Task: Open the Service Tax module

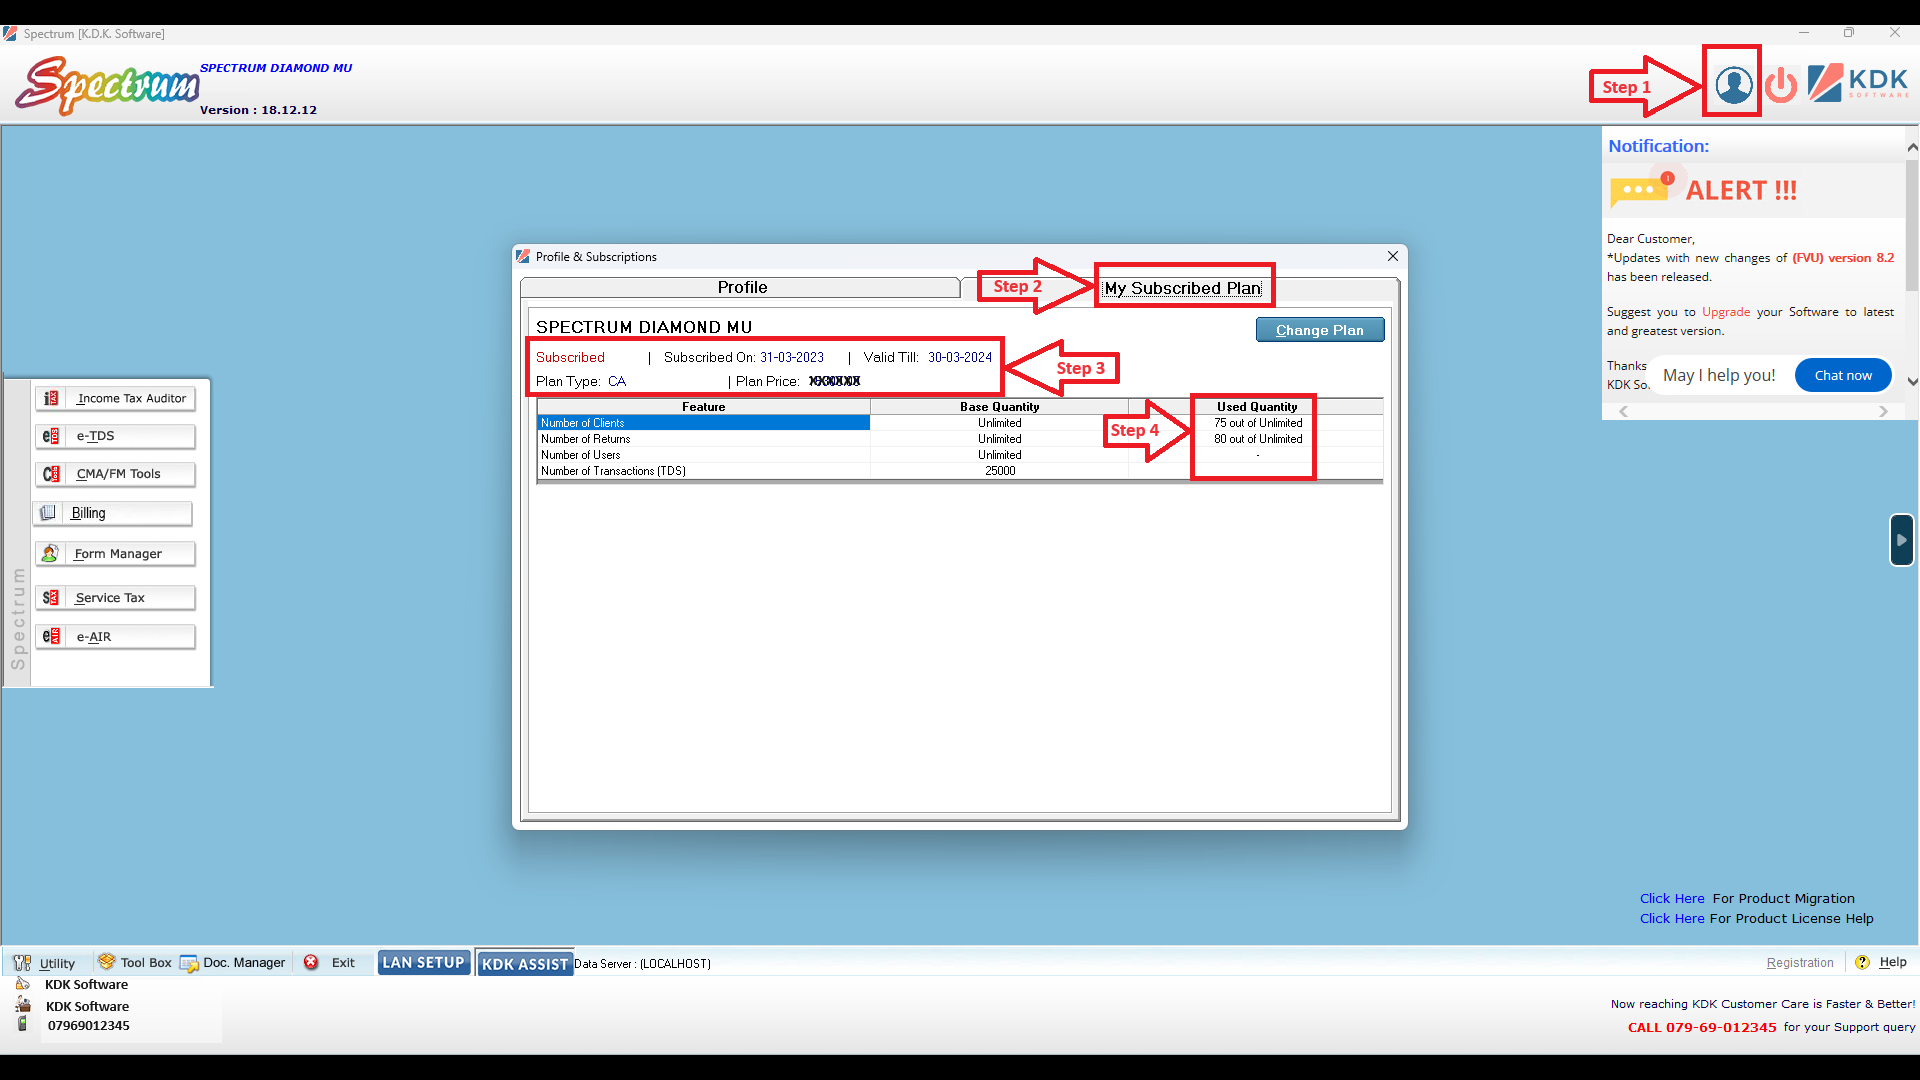Action: click(115, 597)
